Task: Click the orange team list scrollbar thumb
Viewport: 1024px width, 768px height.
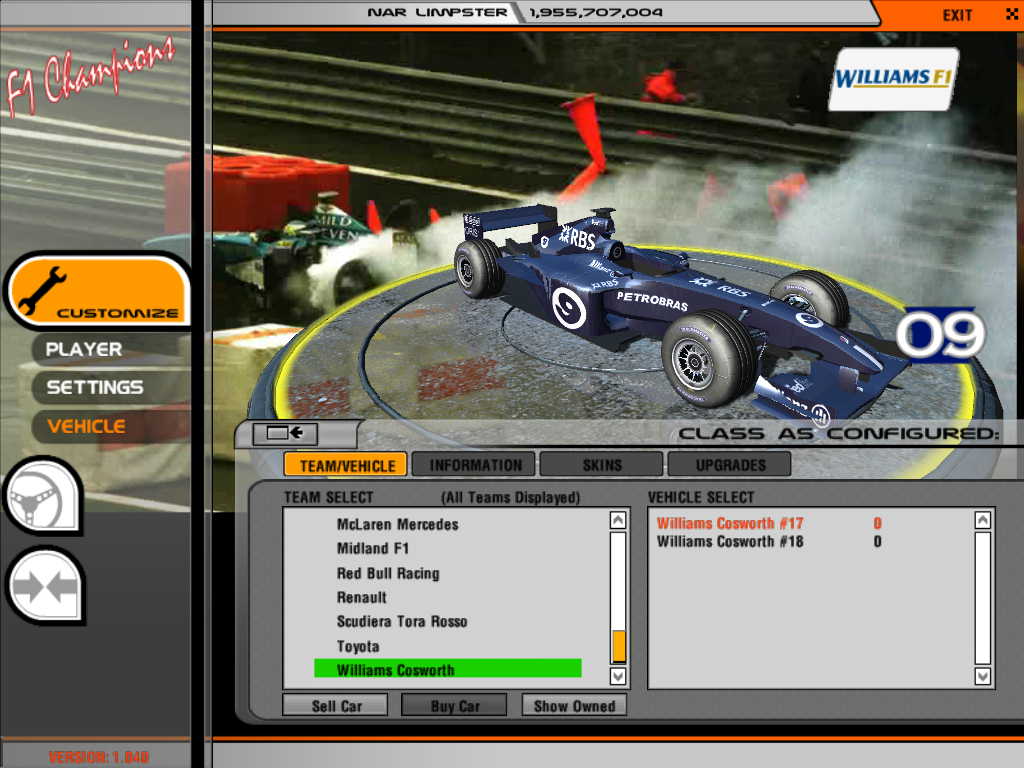Action: point(618,646)
